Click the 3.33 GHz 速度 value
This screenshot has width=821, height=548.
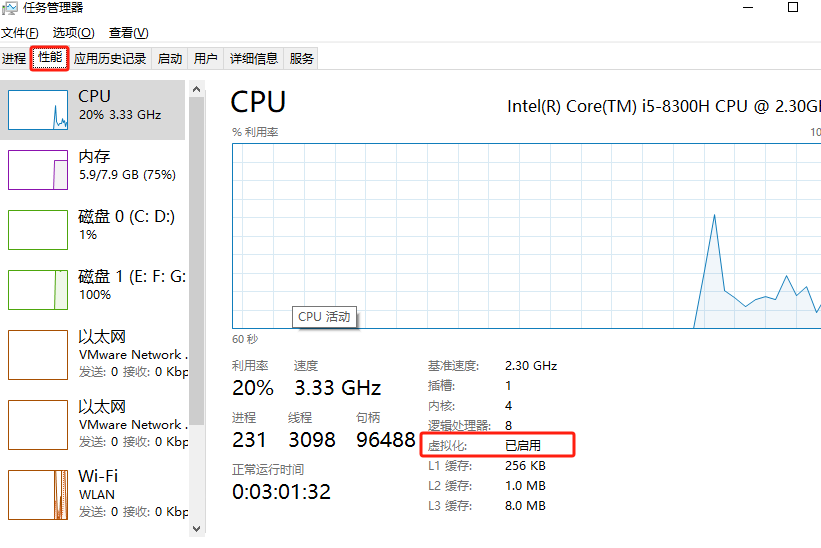point(338,388)
